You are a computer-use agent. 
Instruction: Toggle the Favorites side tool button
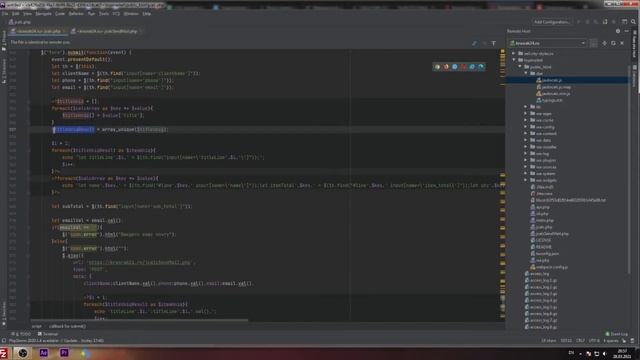click(x=4, y=314)
